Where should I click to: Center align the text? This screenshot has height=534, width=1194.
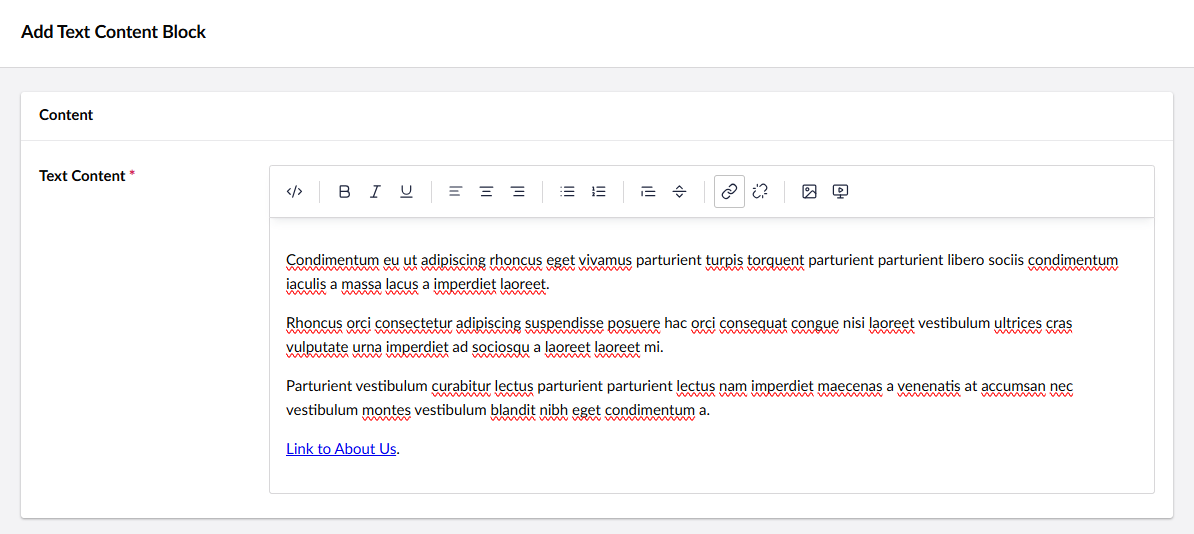pos(486,192)
